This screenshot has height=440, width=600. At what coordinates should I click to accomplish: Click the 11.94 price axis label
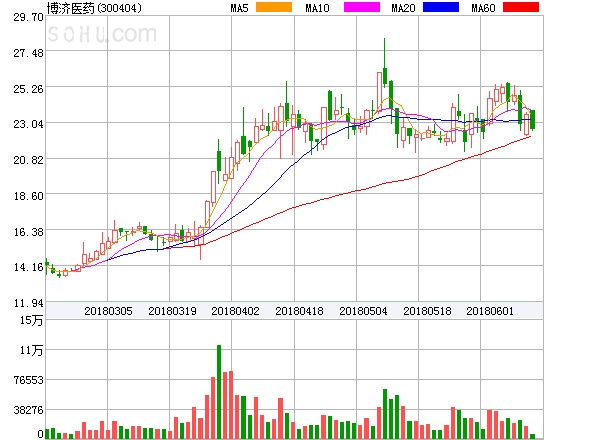pyautogui.click(x=29, y=303)
